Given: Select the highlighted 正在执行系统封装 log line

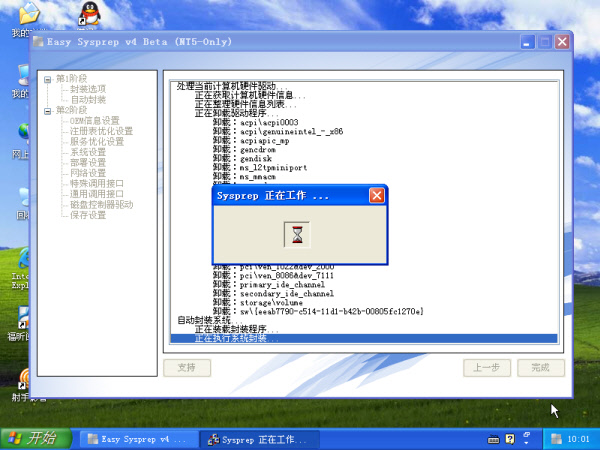Looking at the screenshot, I should [x=364, y=338].
